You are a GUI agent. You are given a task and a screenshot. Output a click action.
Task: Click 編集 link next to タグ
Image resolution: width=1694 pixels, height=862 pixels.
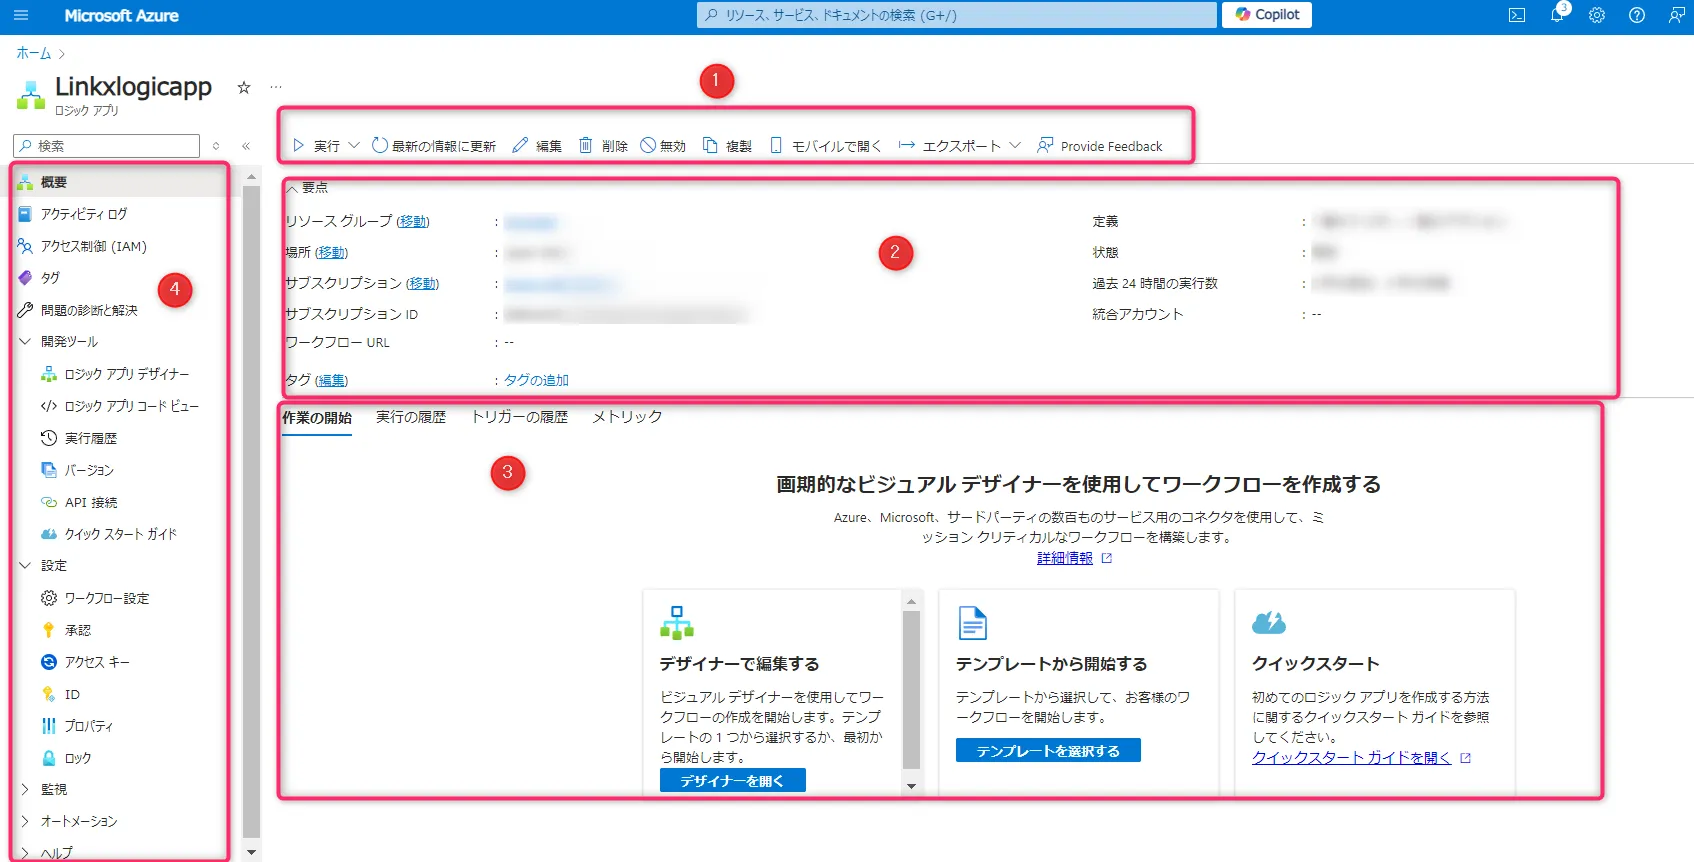[x=332, y=380]
